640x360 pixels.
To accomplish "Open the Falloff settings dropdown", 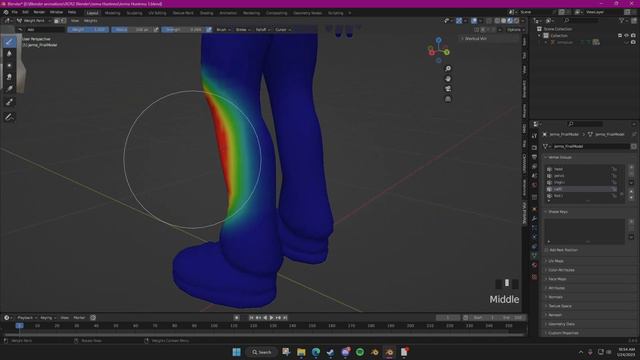I will click(x=263, y=29).
